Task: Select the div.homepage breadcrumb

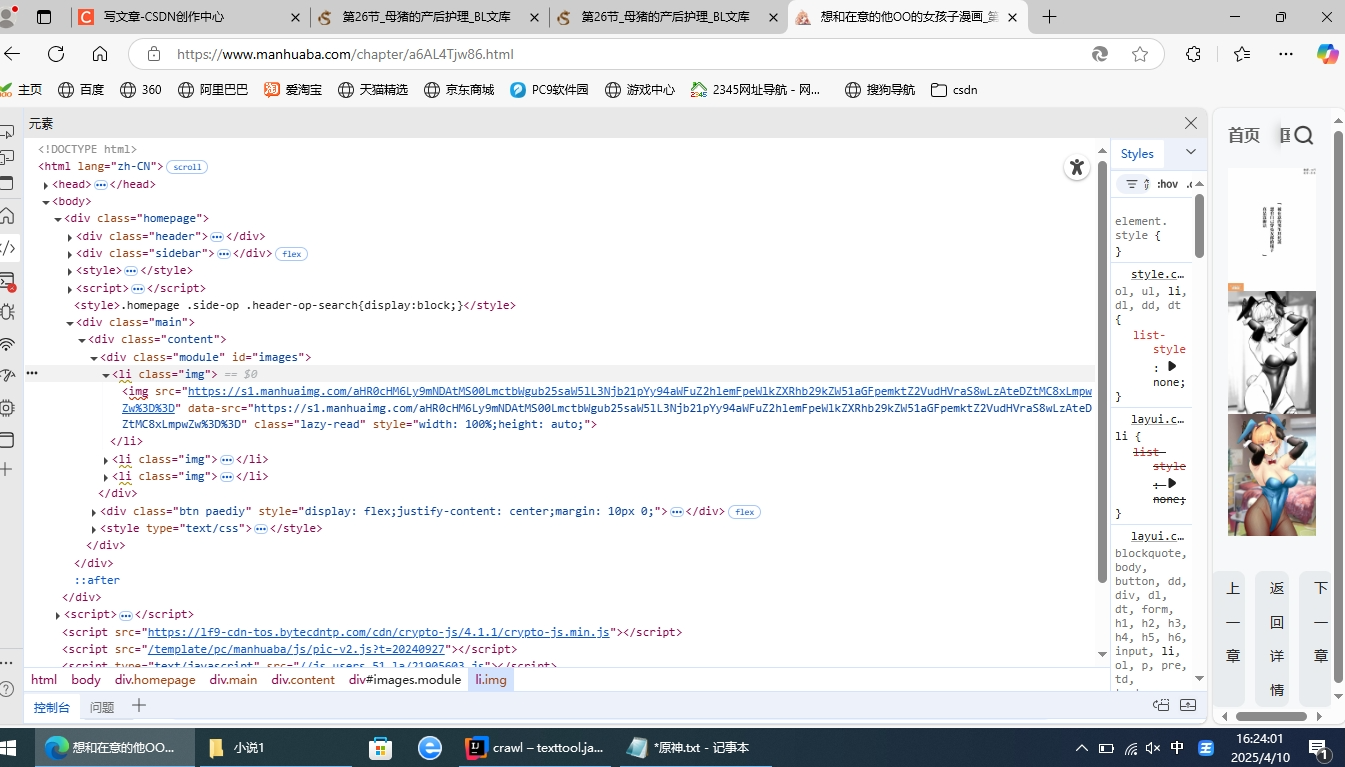Action: tap(155, 680)
